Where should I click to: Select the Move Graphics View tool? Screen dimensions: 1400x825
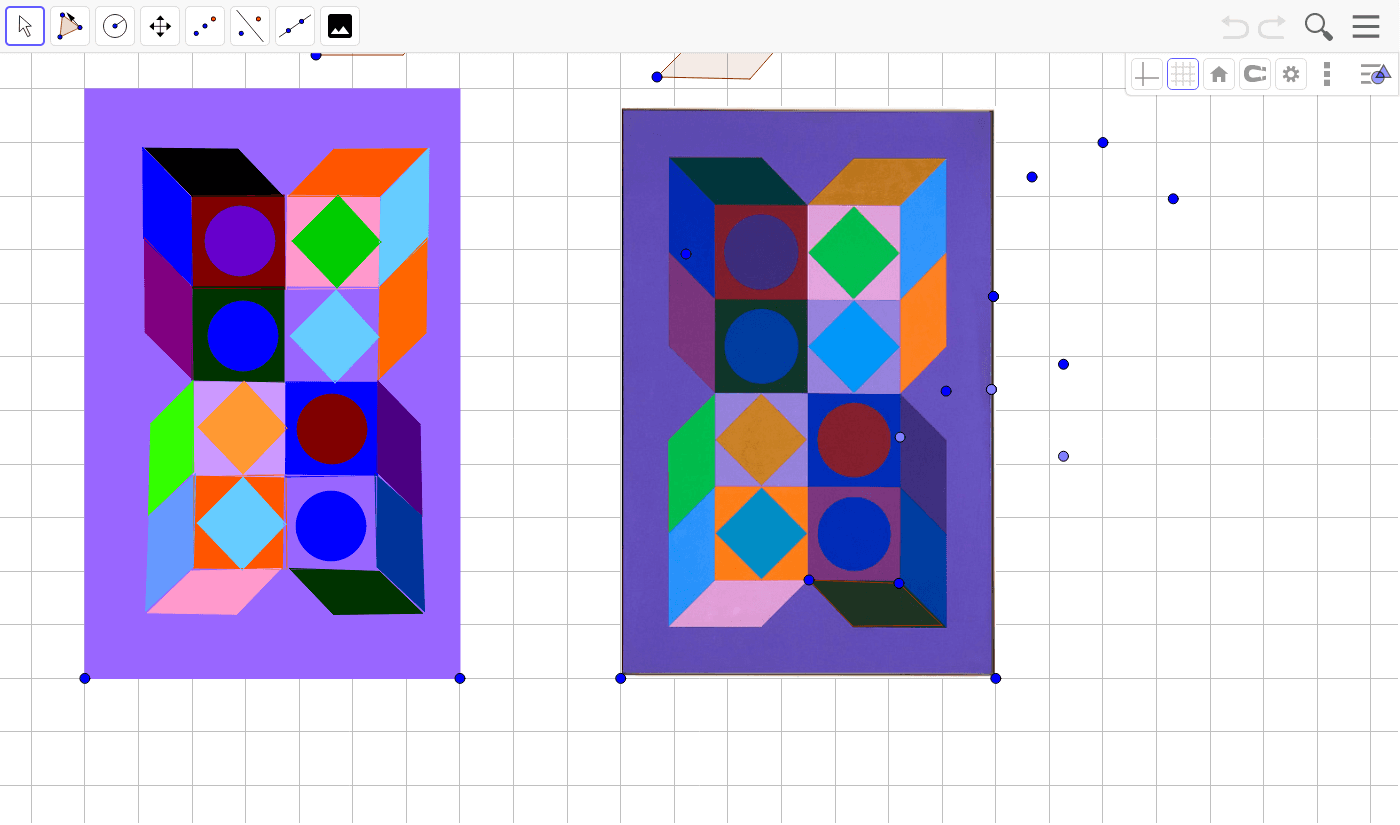(160, 26)
